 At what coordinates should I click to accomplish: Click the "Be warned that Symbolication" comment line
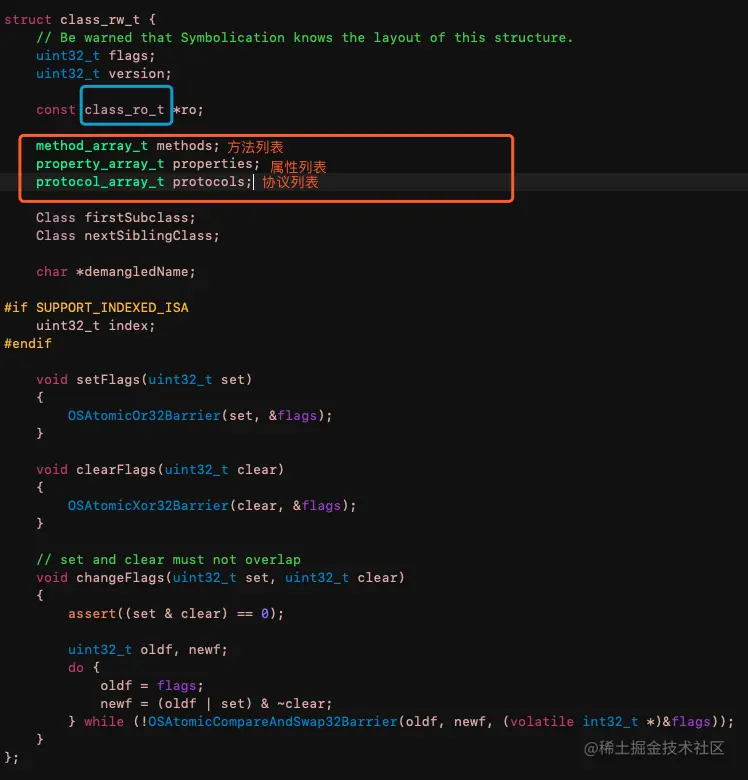pos(304,38)
